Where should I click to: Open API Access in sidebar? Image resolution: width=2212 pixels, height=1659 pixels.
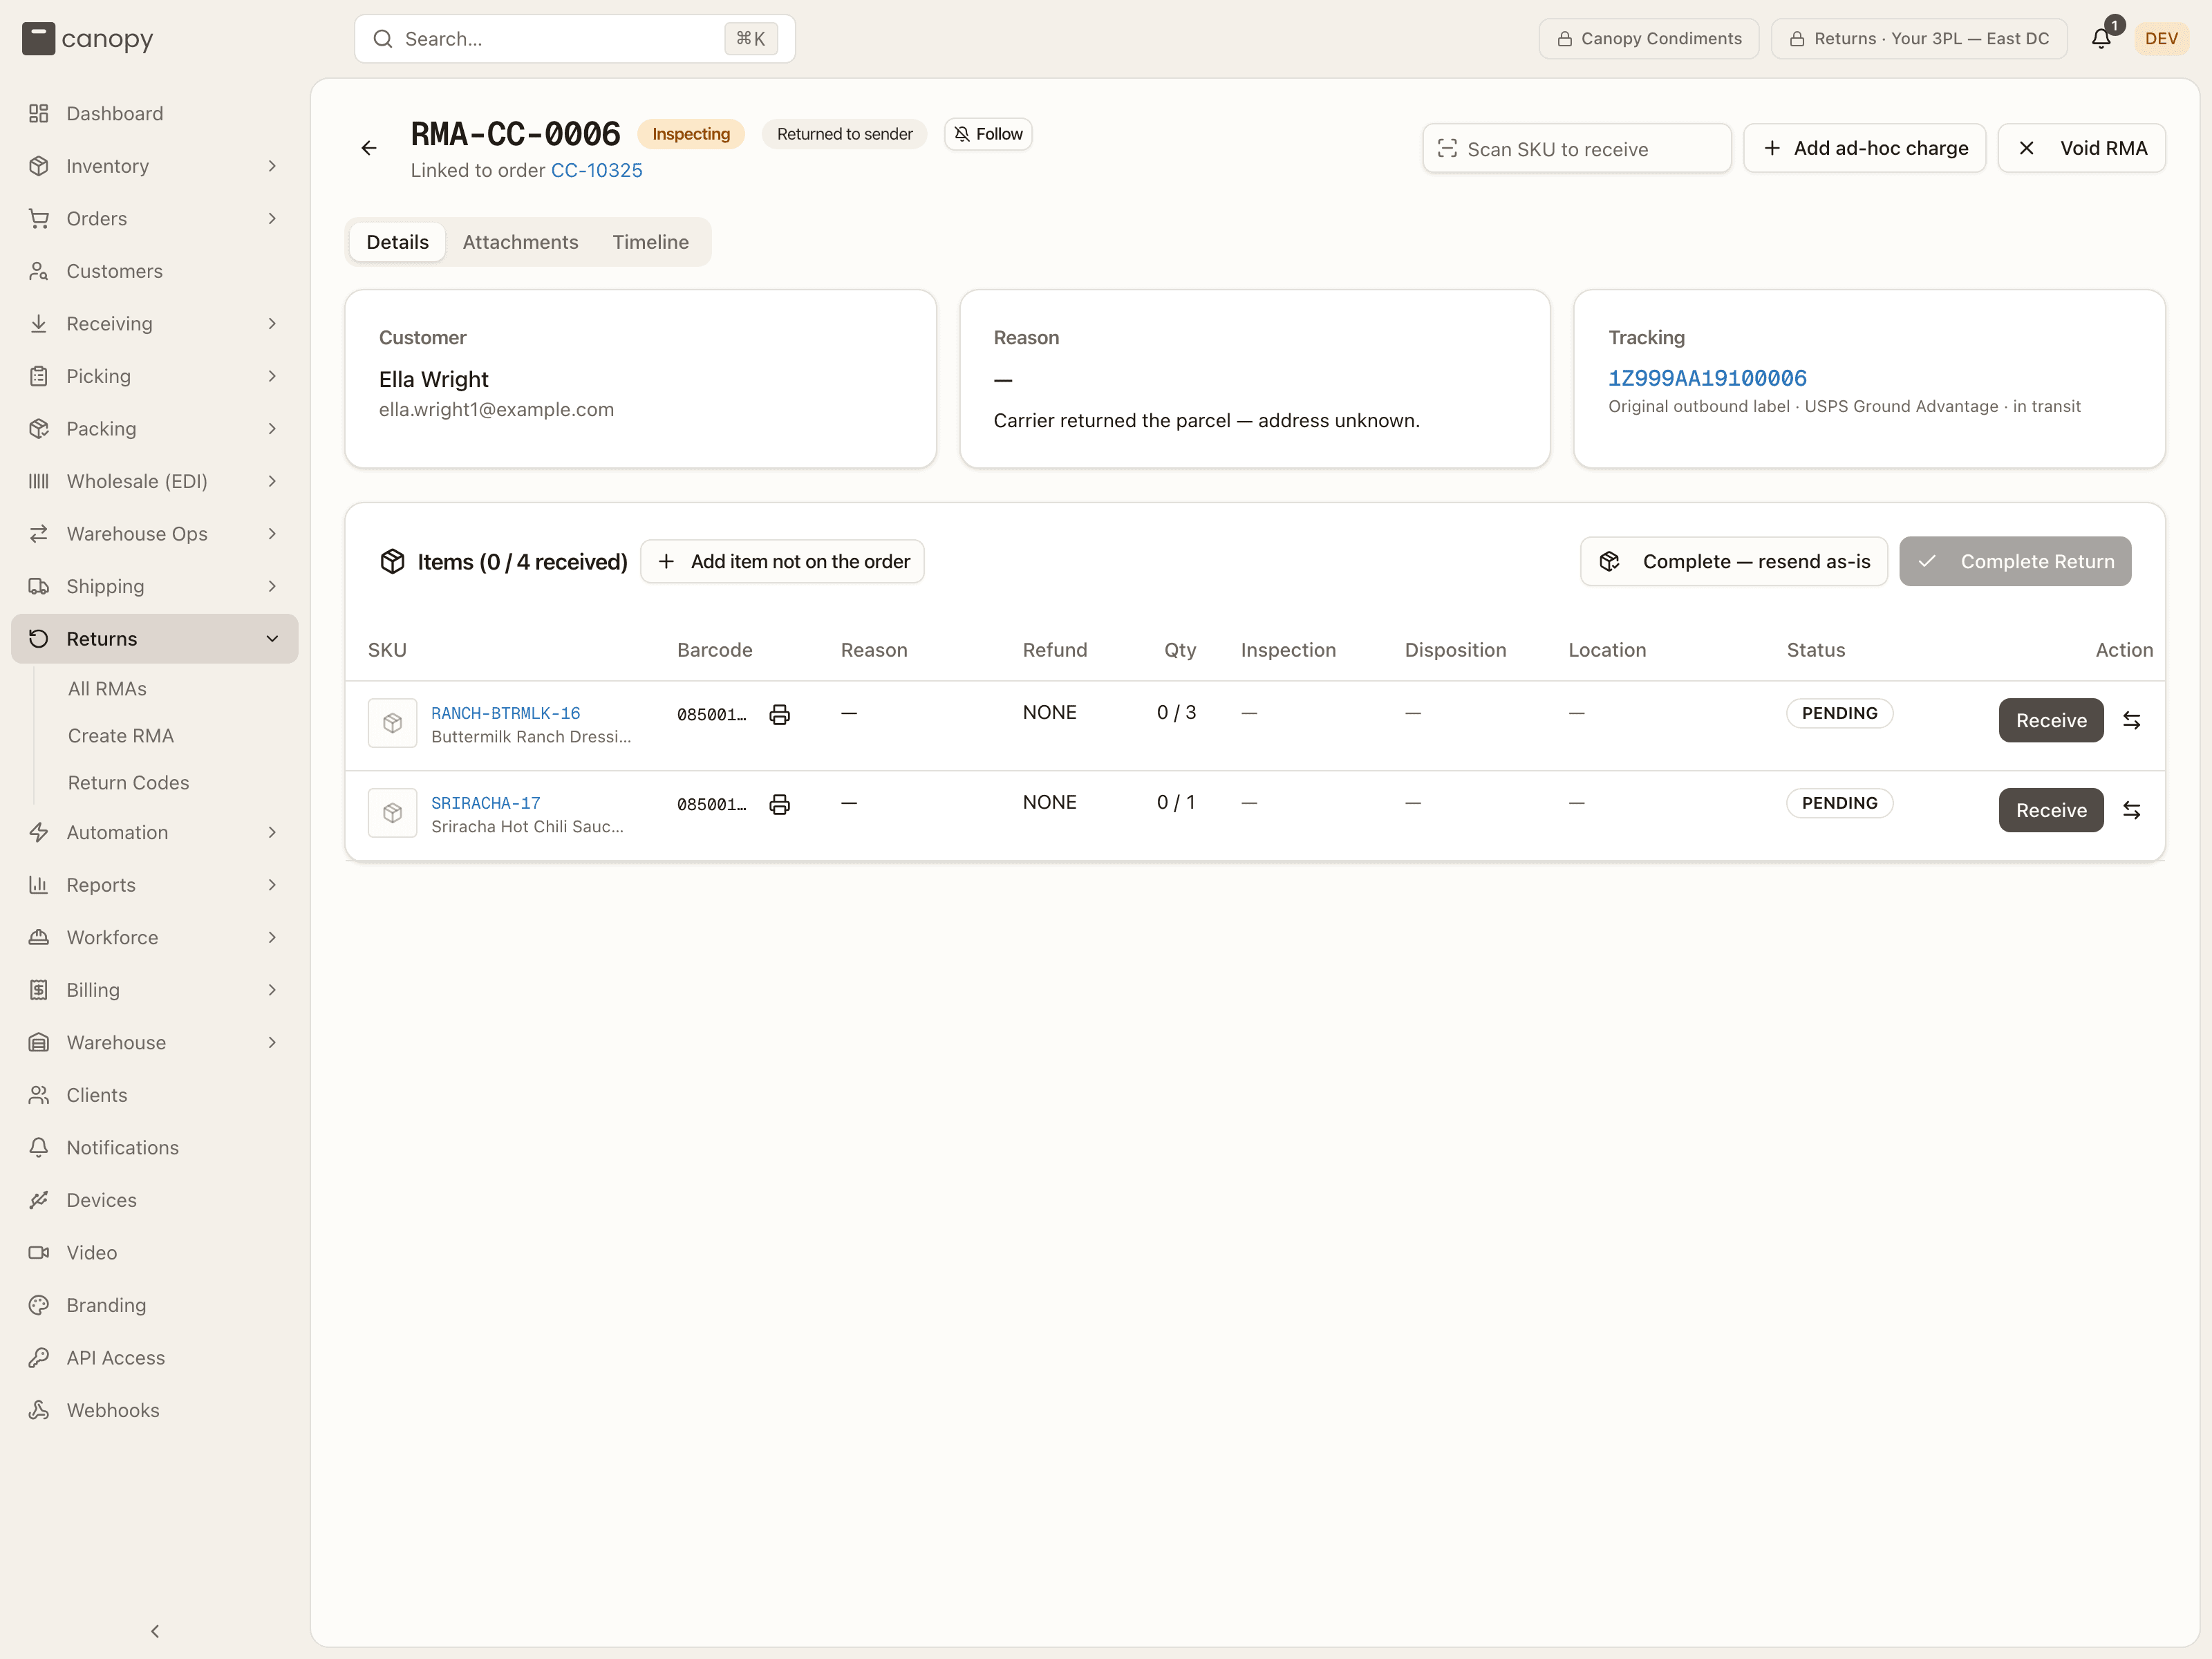pos(155,1358)
